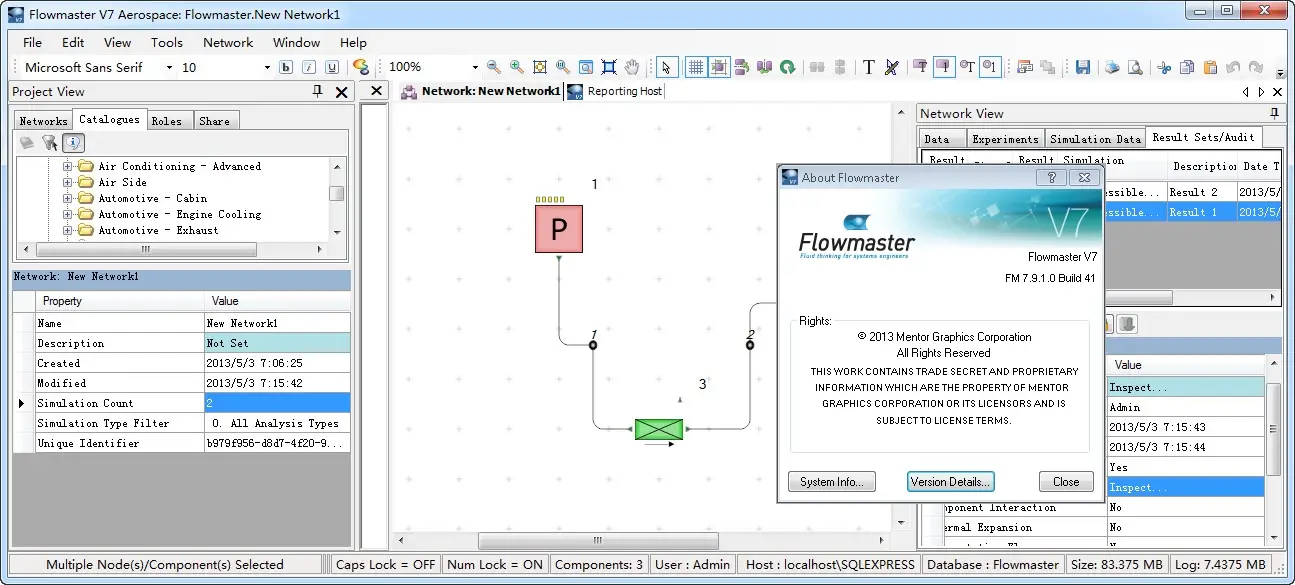Toggle the grid display button
1295x585 pixels.
coord(695,67)
